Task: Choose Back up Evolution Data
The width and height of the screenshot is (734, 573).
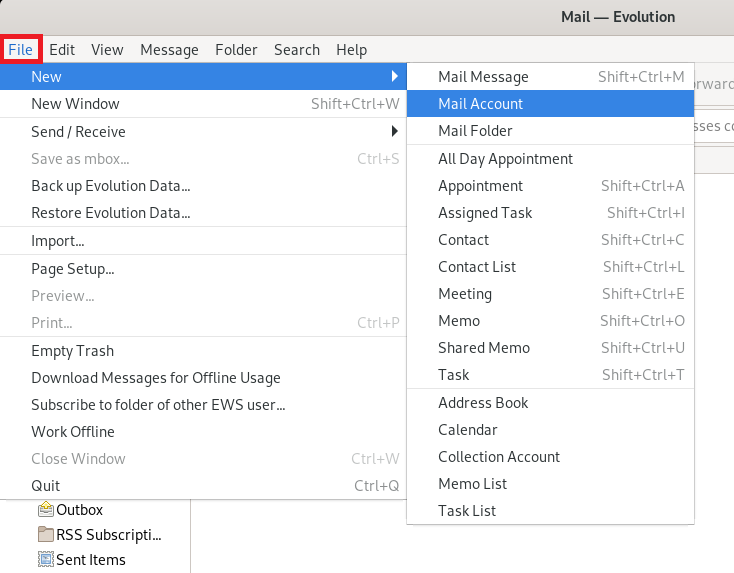Action: pos(110,186)
